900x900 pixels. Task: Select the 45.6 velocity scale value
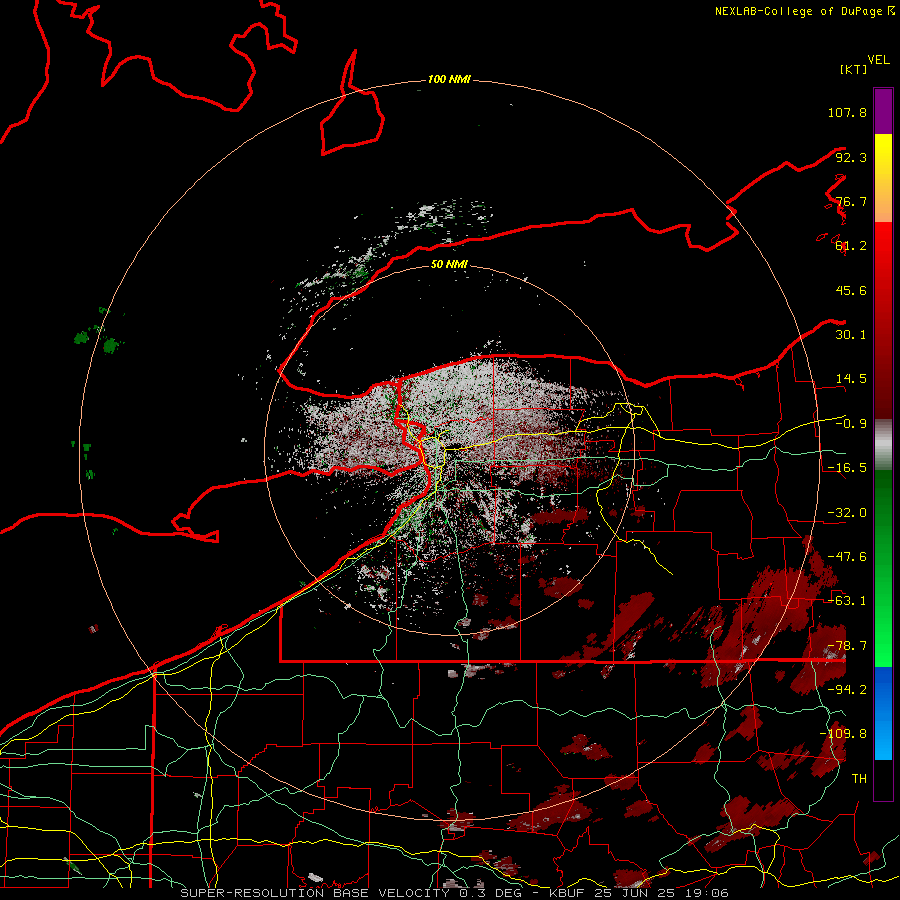pos(851,290)
